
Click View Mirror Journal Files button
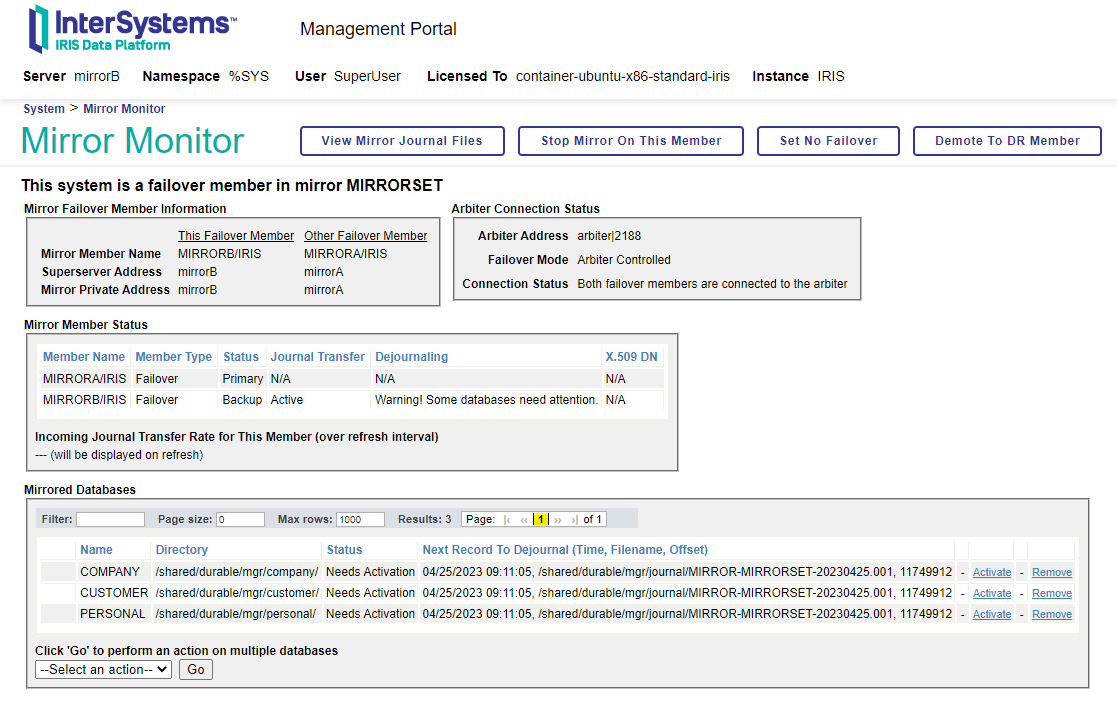tap(402, 141)
